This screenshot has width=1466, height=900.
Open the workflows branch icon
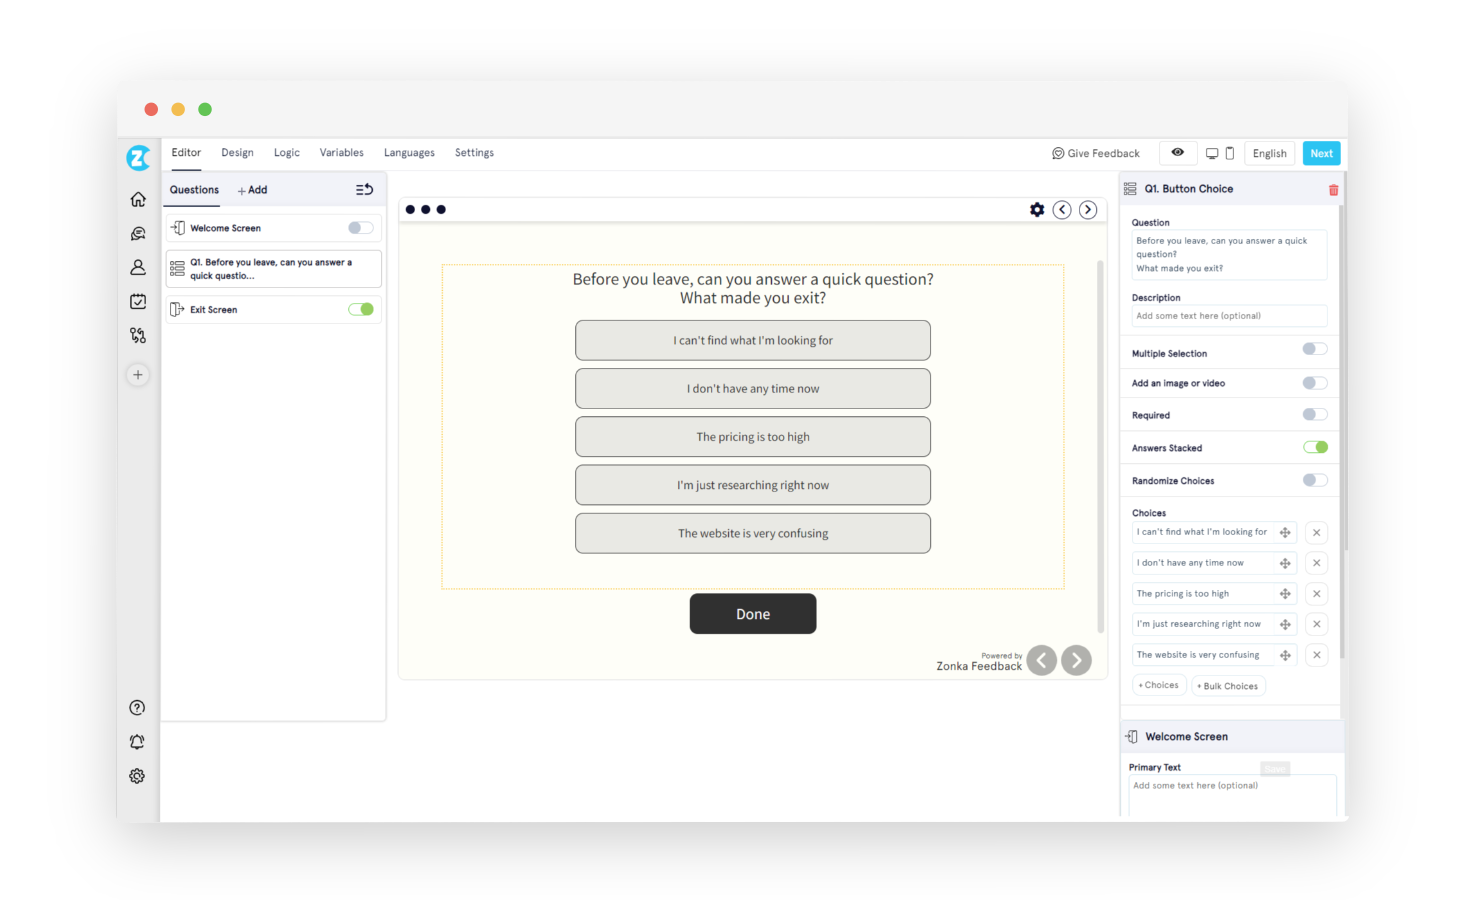pyautogui.click(x=138, y=335)
